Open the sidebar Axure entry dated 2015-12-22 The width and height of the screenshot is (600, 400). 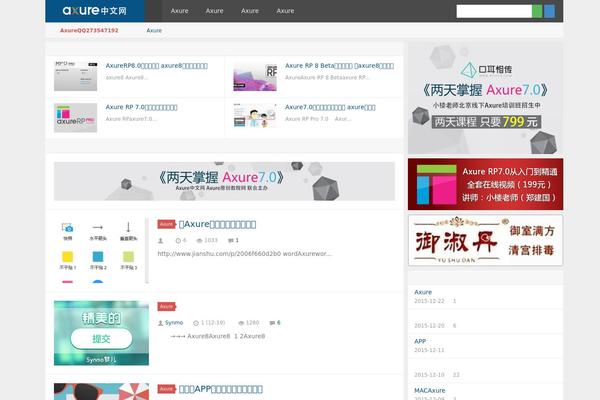423,292
